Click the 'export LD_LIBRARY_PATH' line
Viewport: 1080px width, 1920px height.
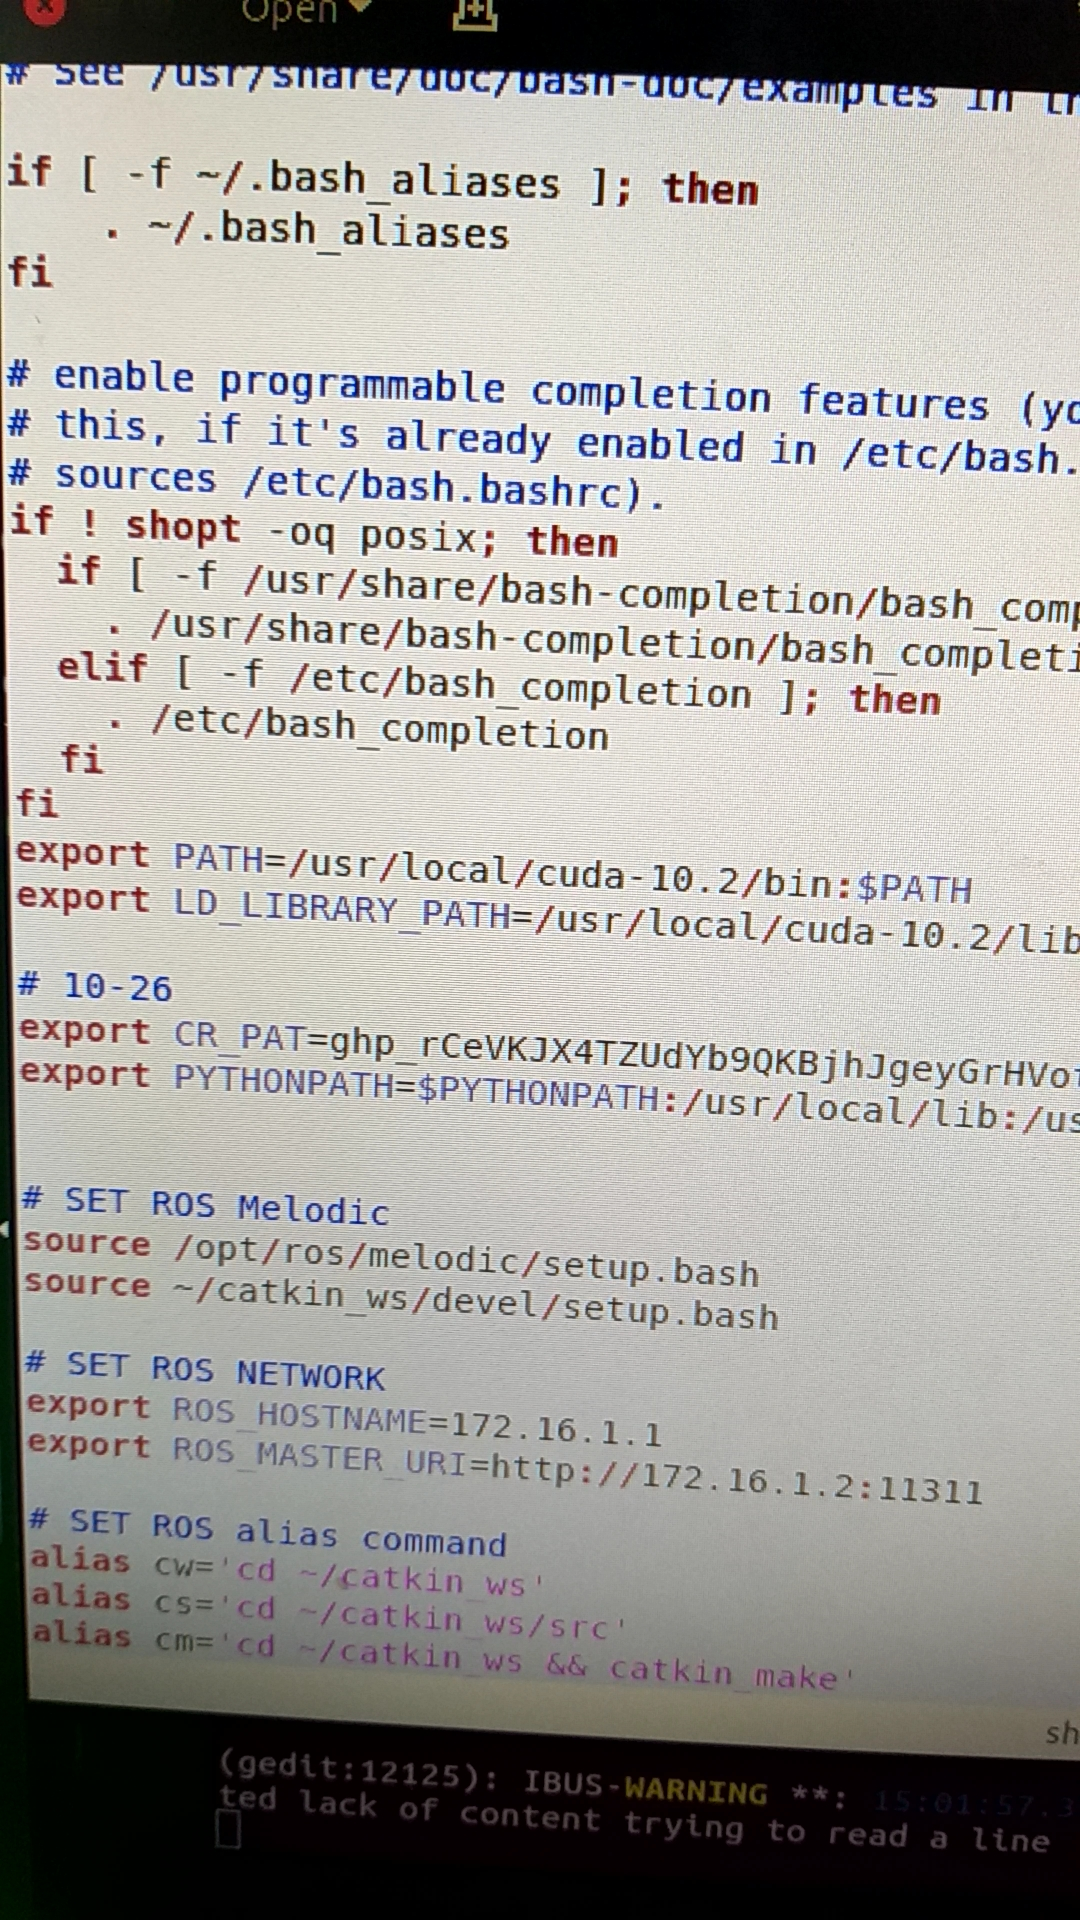[548, 920]
